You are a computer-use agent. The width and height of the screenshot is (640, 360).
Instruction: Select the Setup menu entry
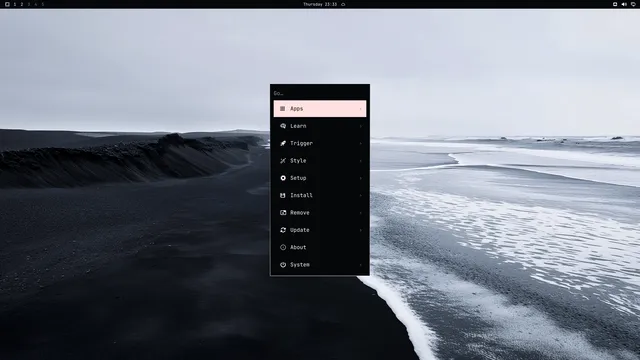[x=320, y=178]
